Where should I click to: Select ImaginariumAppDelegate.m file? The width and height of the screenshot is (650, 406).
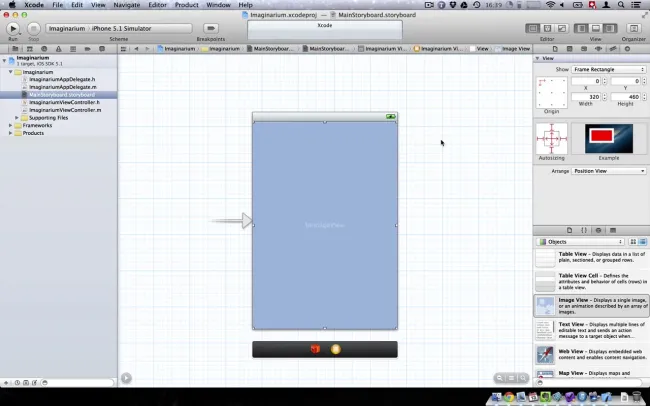point(63,87)
